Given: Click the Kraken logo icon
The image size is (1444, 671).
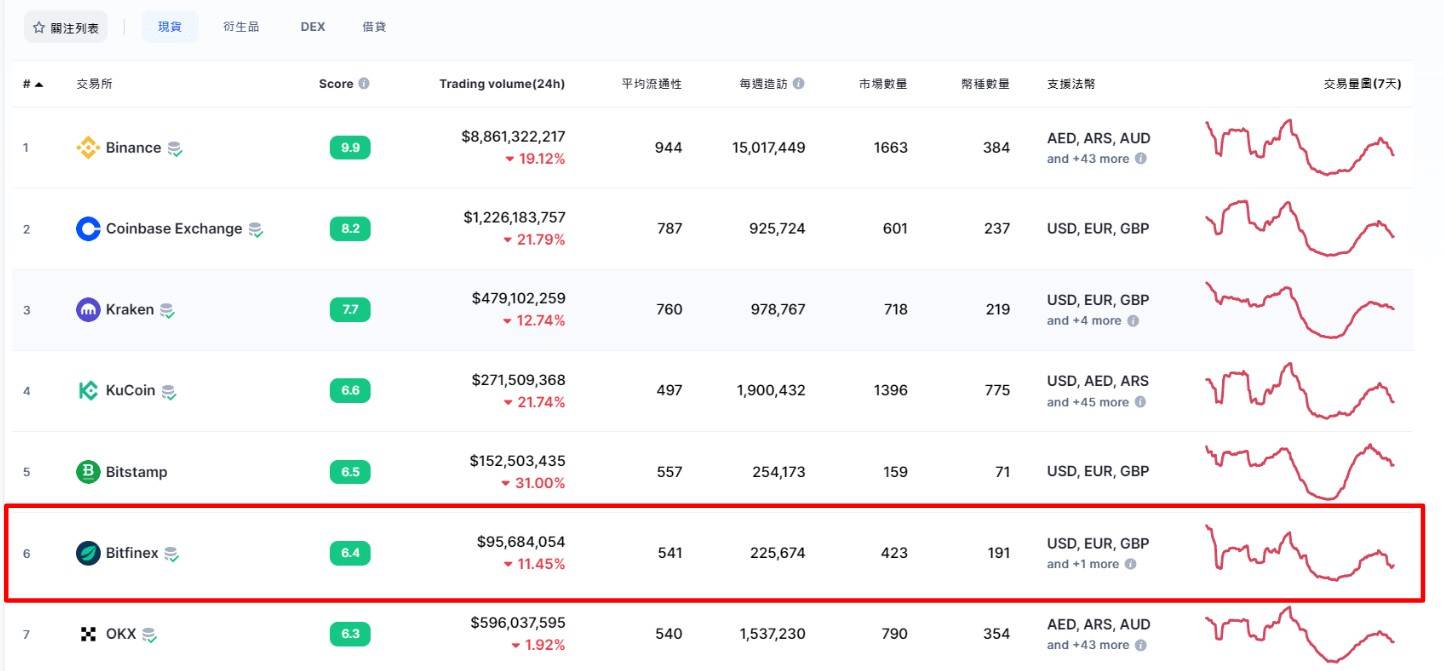Looking at the screenshot, I should click(x=88, y=310).
